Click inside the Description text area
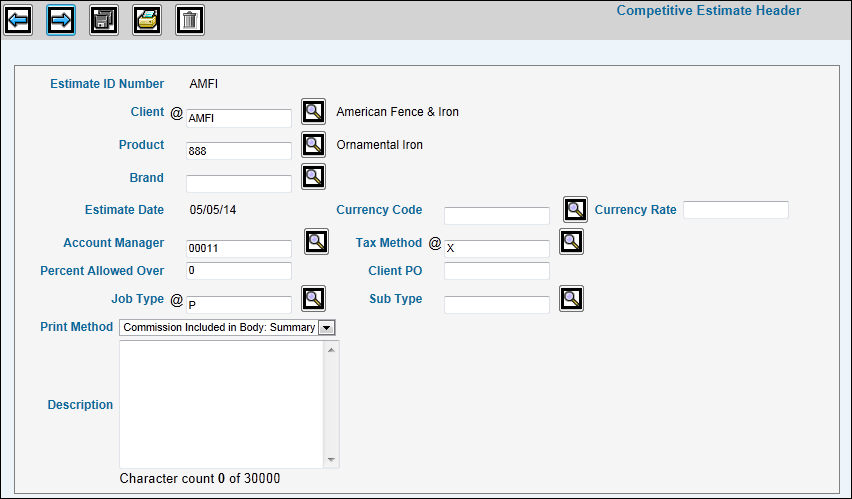 [x=221, y=404]
